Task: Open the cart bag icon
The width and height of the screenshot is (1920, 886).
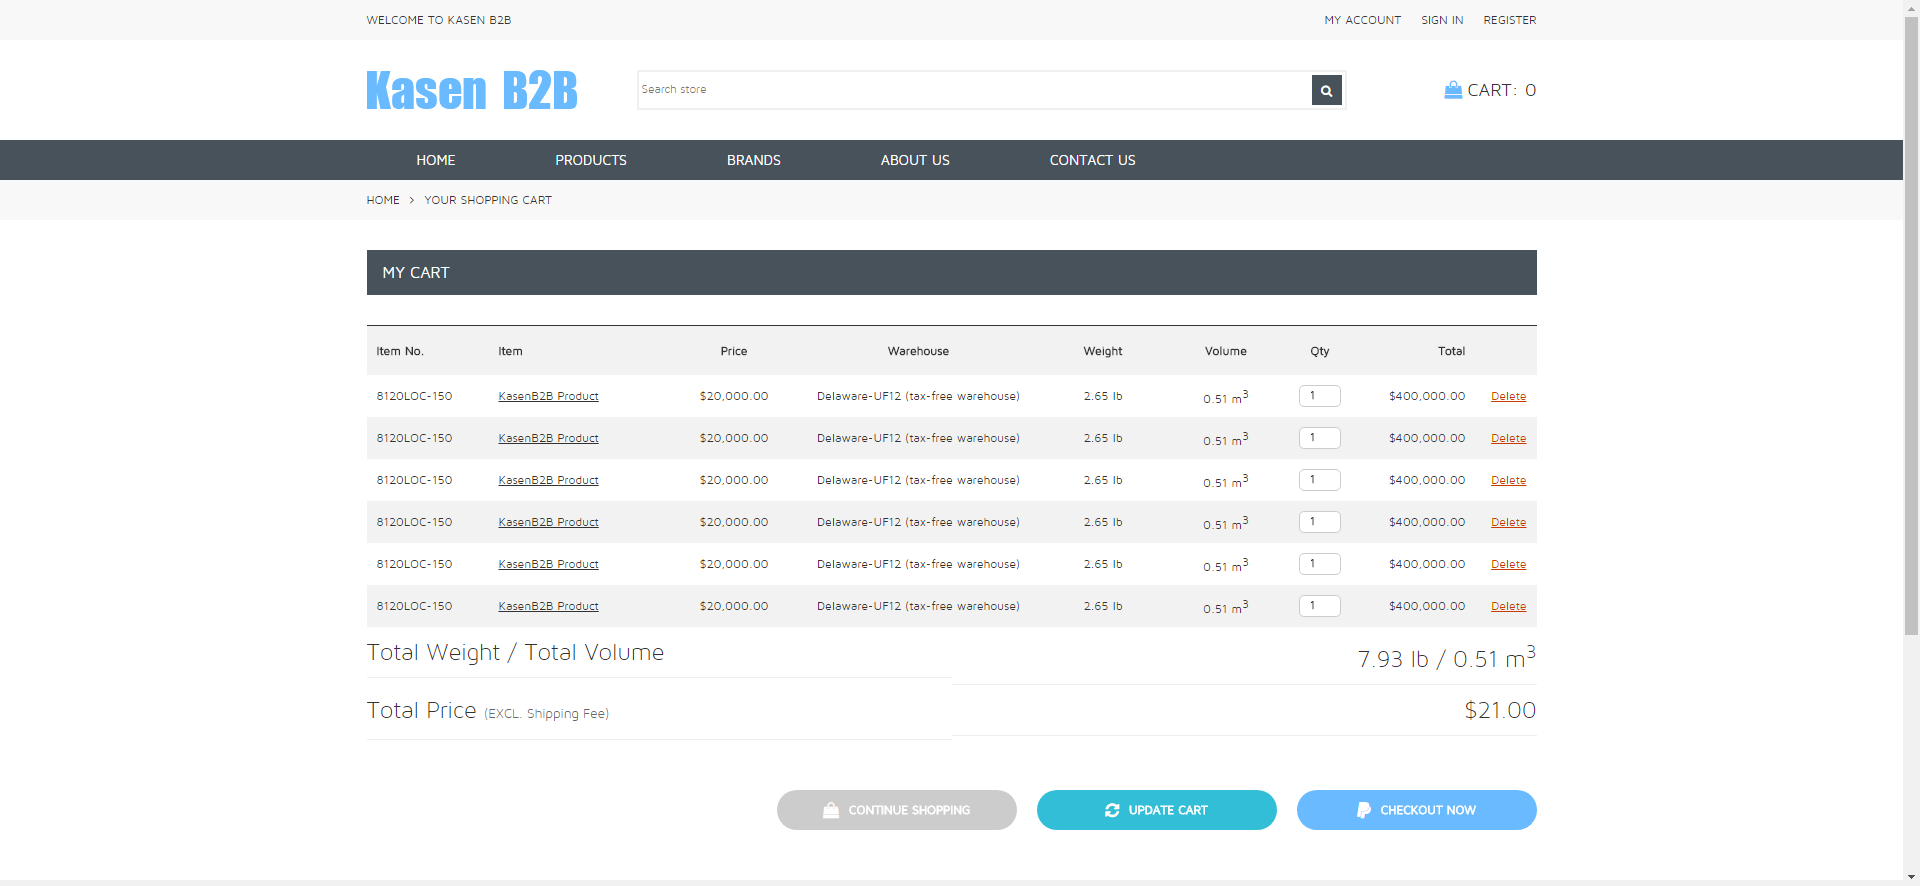Action: pos(1453,90)
